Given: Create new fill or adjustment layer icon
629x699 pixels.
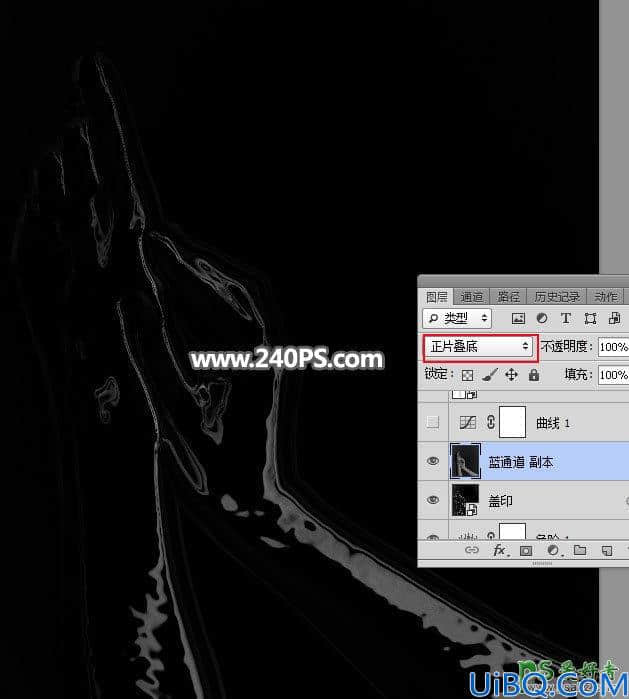Looking at the screenshot, I should pos(553,551).
